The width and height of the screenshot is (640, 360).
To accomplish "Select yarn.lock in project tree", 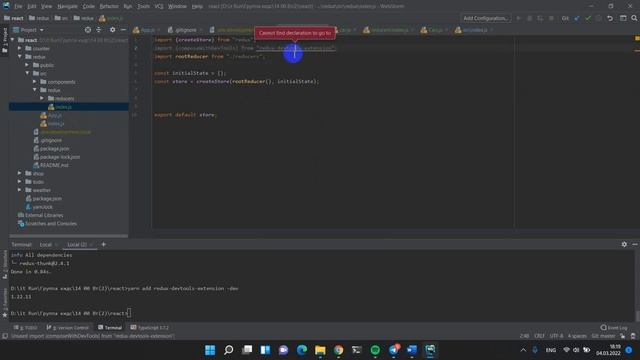I will pyautogui.click(x=39, y=207).
